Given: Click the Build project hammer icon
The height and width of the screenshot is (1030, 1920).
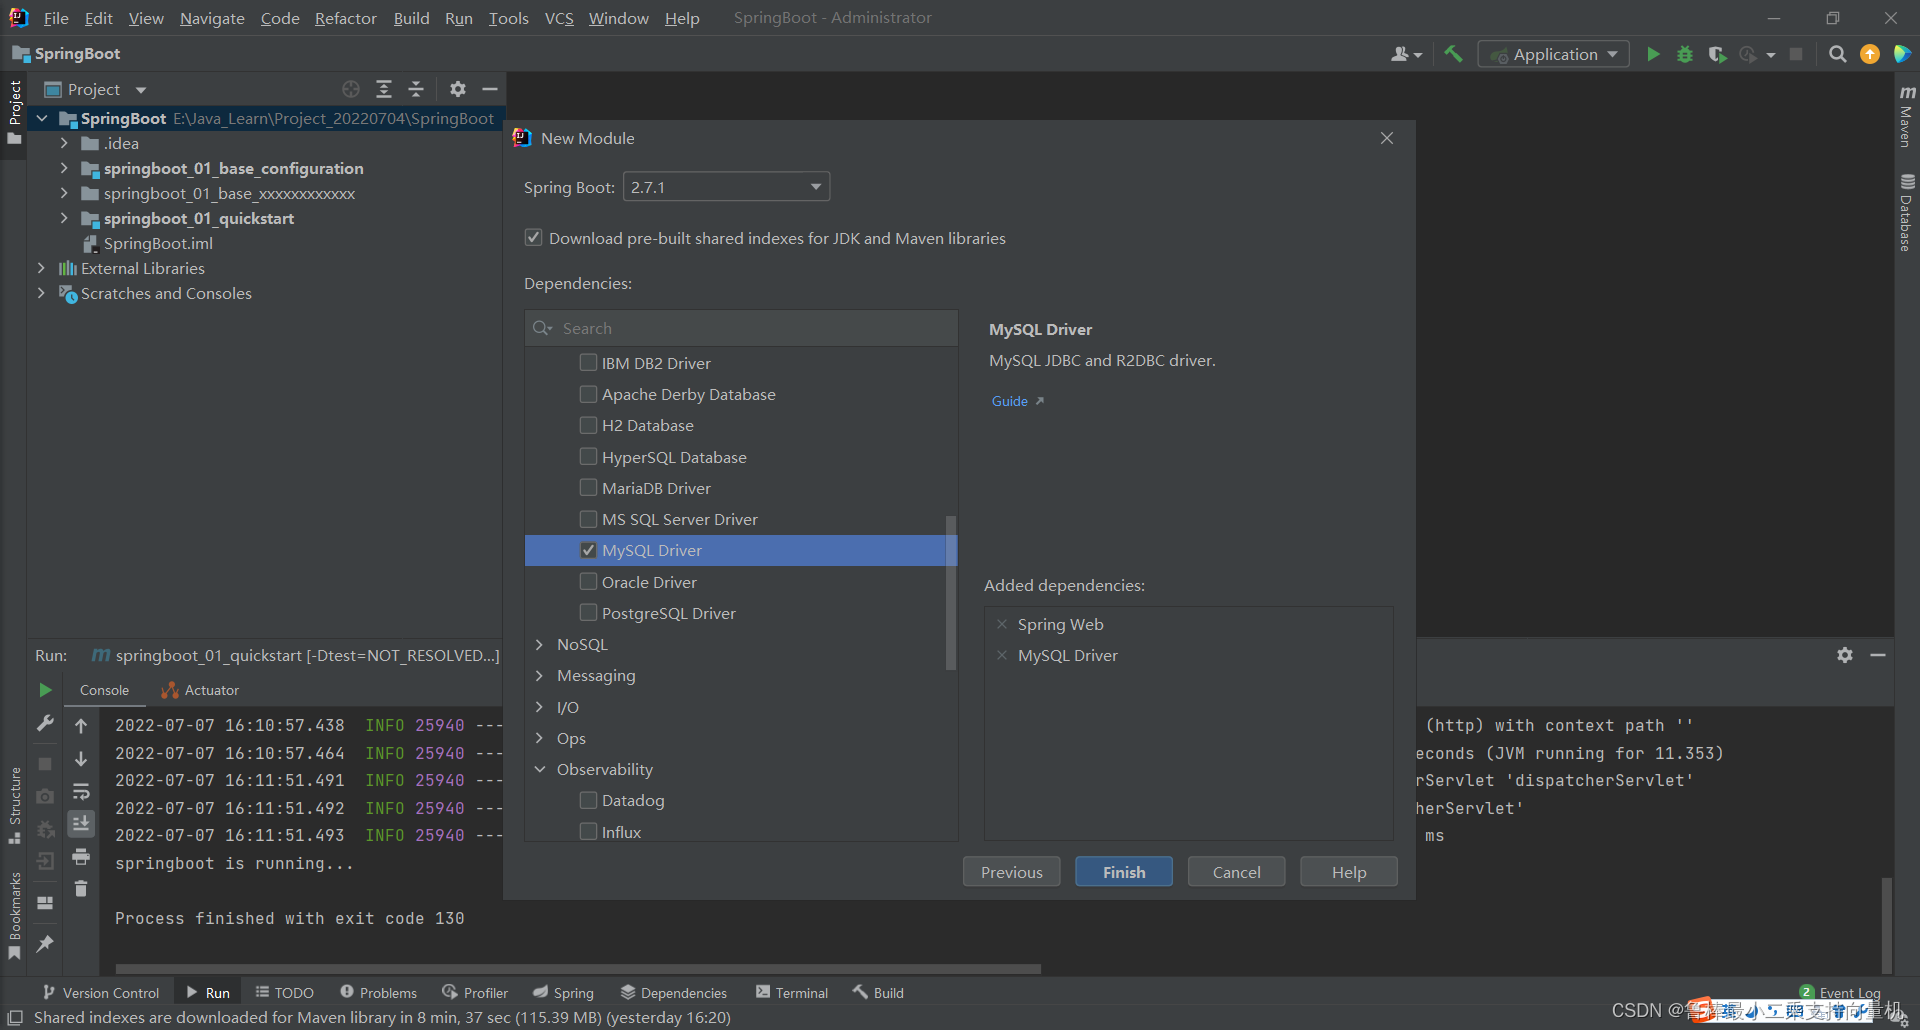Looking at the screenshot, I should (x=1453, y=54).
